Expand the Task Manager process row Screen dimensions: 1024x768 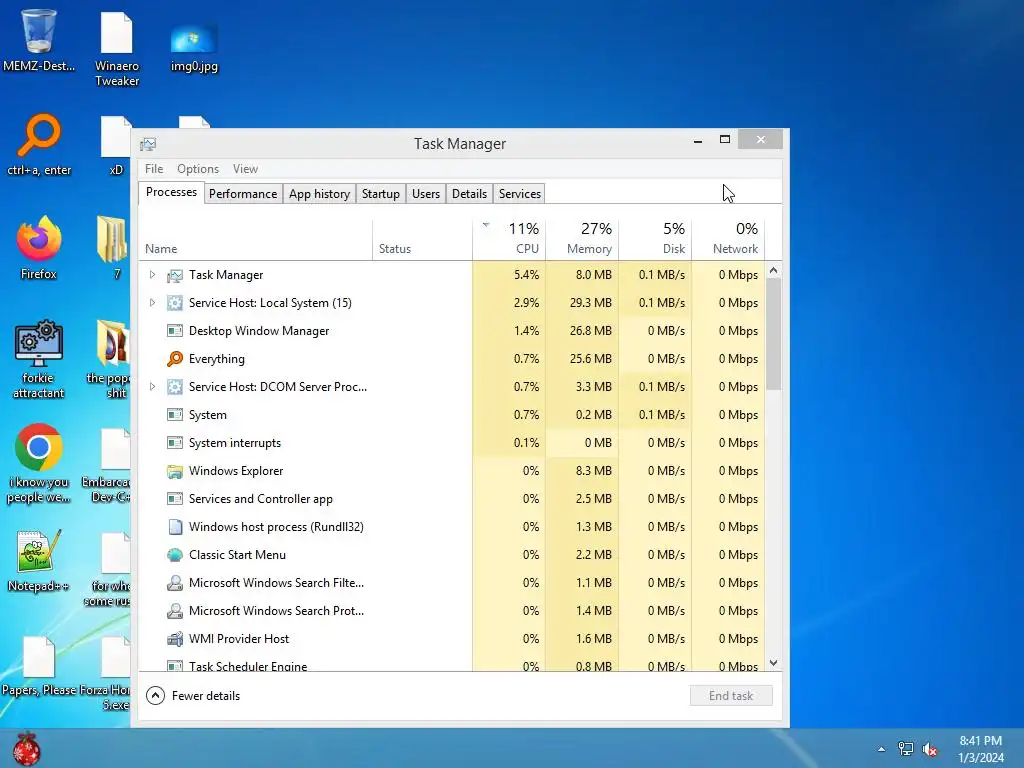152,275
